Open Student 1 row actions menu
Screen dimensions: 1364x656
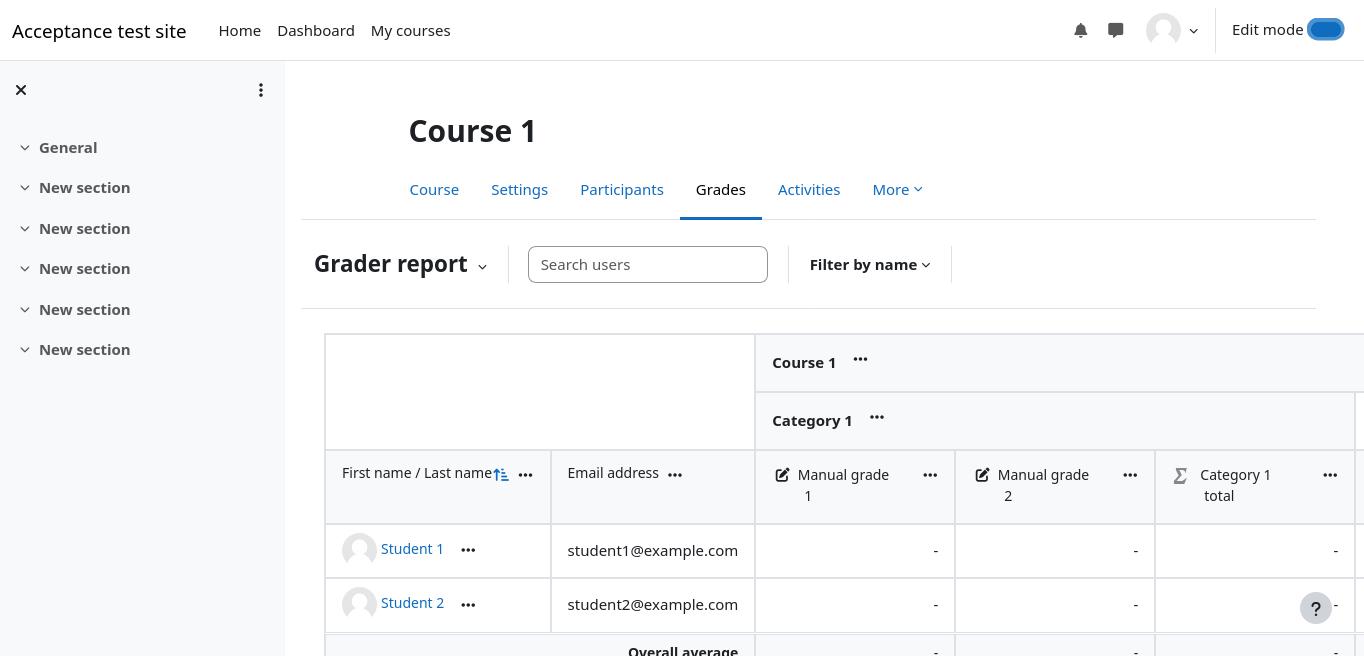[468, 550]
